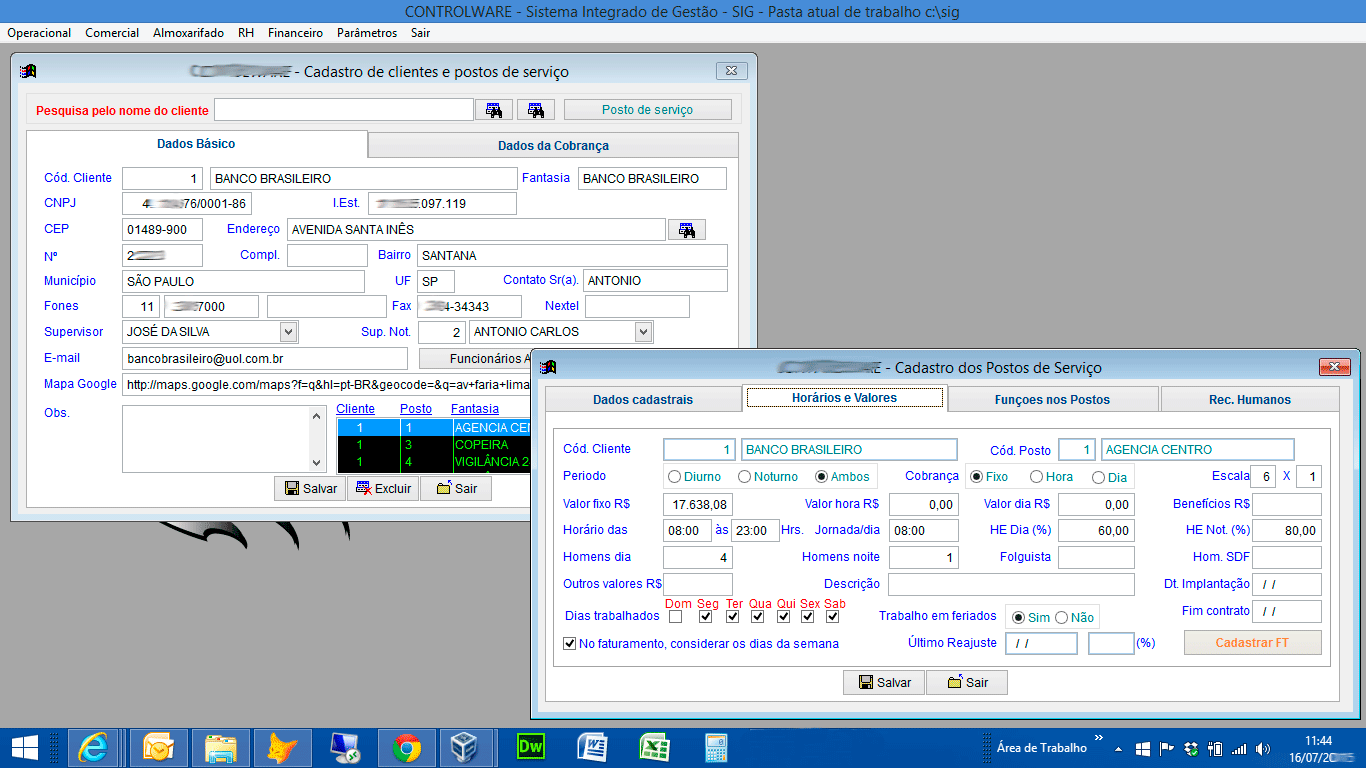Image resolution: width=1366 pixels, height=768 pixels.
Task: Select Sim for Trabalho em feriados
Action: (1018, 618)
